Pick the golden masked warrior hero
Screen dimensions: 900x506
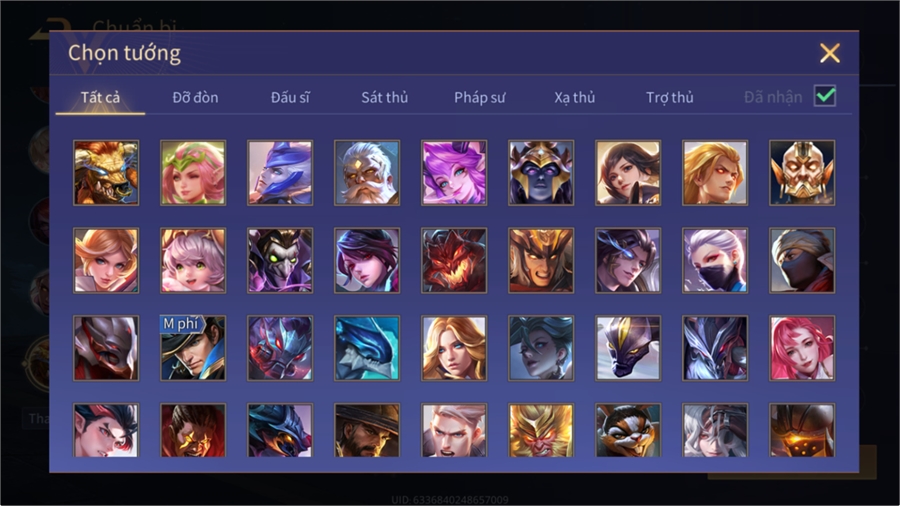[802, 173]
